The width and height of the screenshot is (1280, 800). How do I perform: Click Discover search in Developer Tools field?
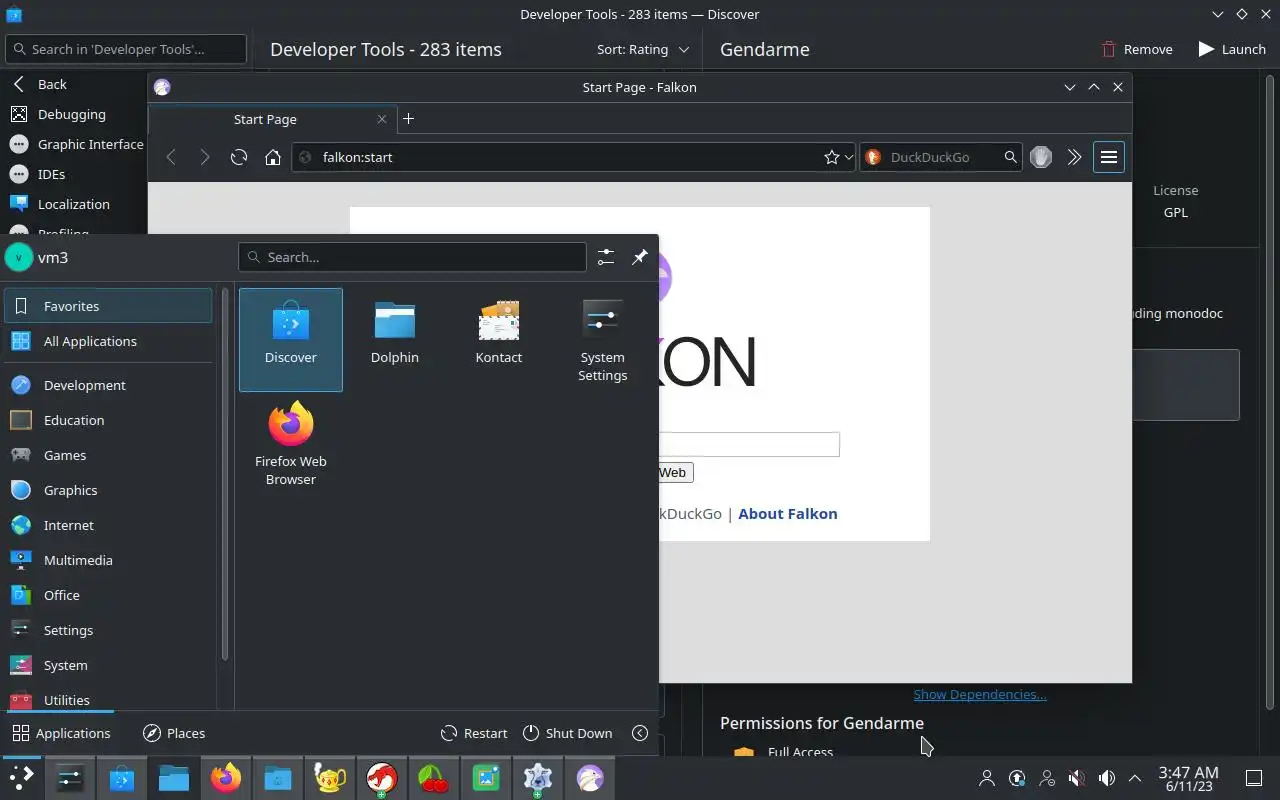point(125,49)
